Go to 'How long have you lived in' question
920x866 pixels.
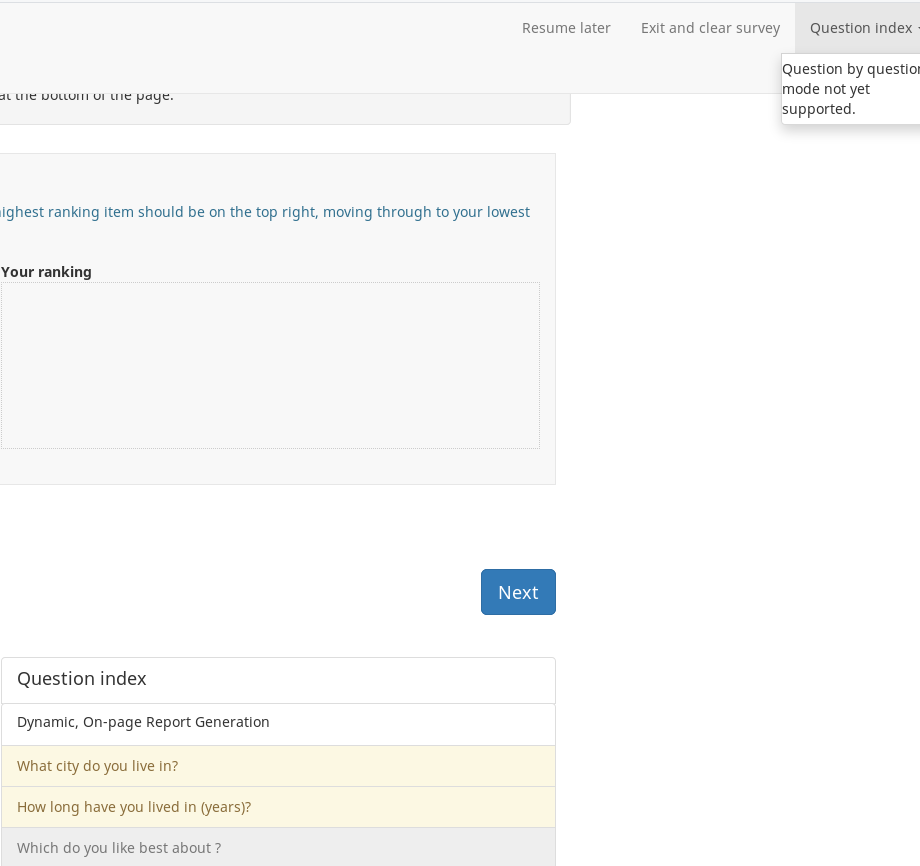[134, 807]
